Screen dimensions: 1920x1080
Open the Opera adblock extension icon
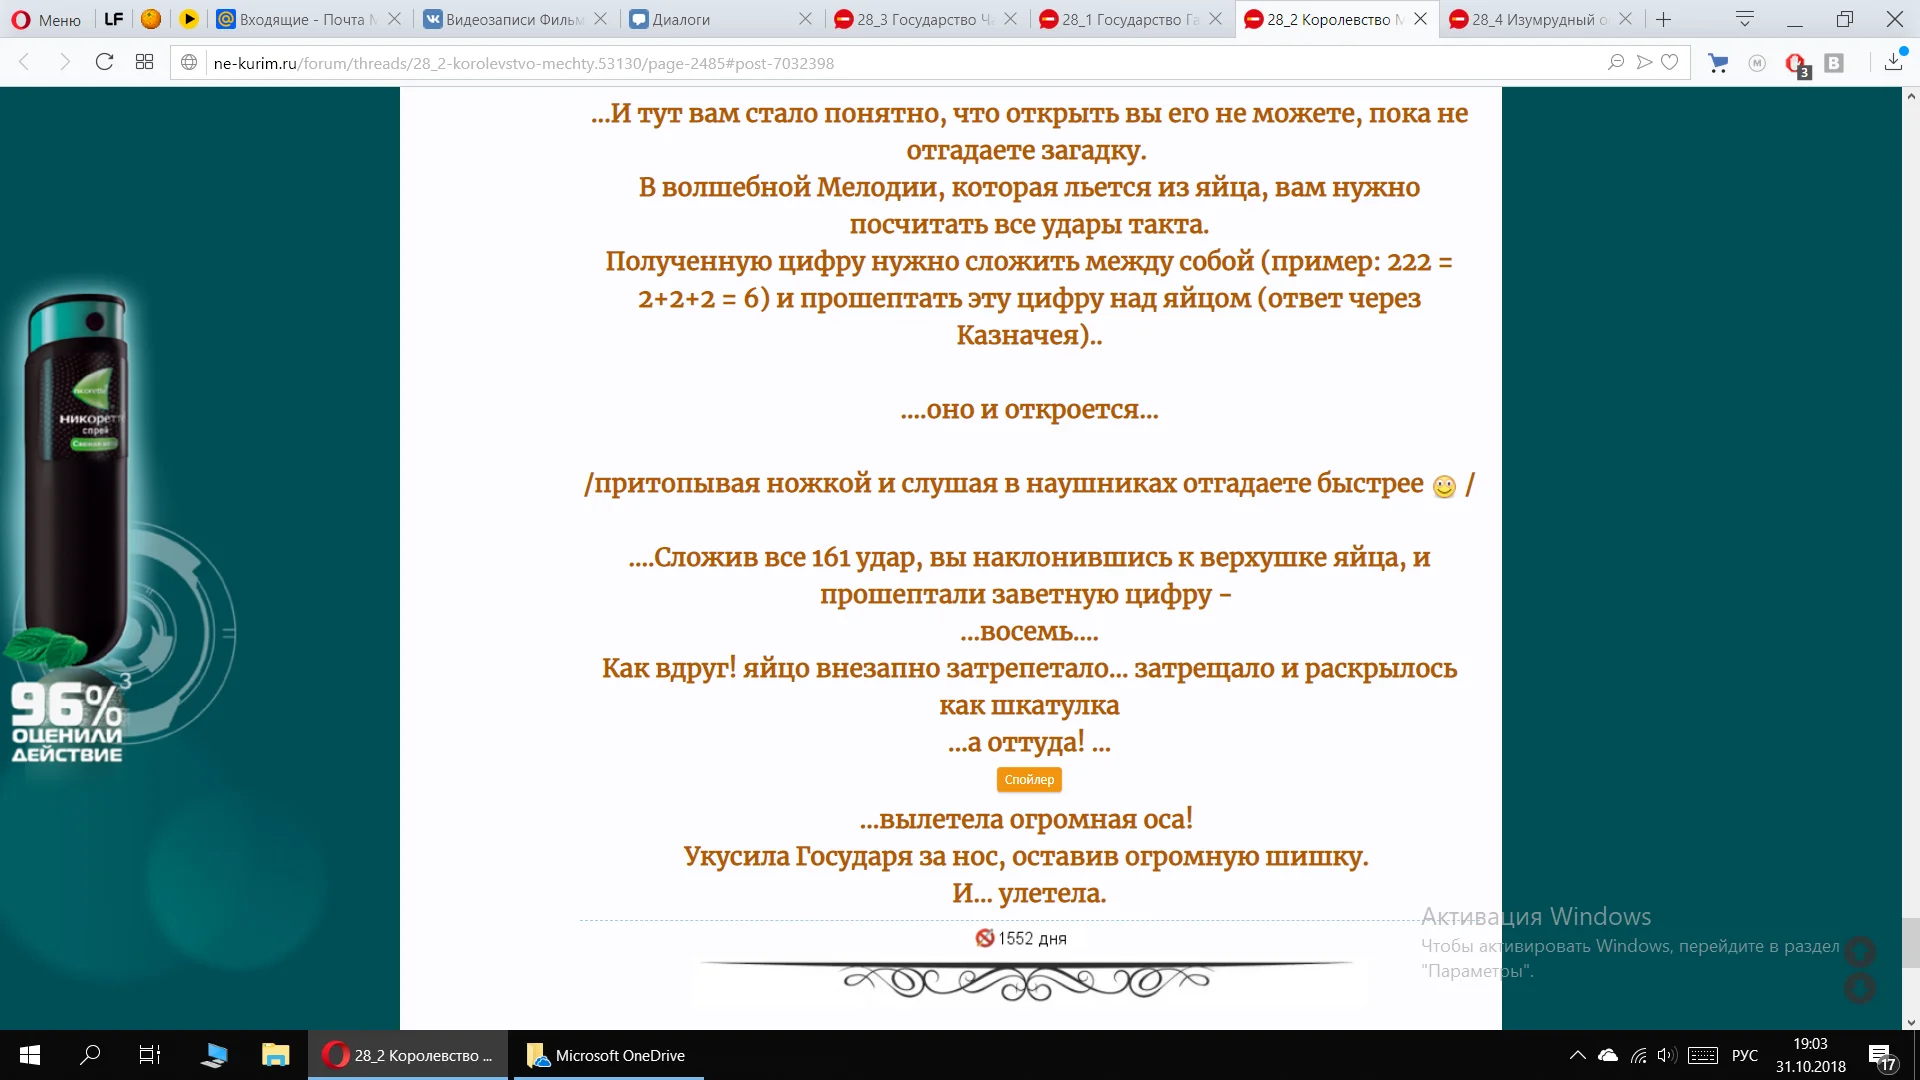(x=1796, y=64)
